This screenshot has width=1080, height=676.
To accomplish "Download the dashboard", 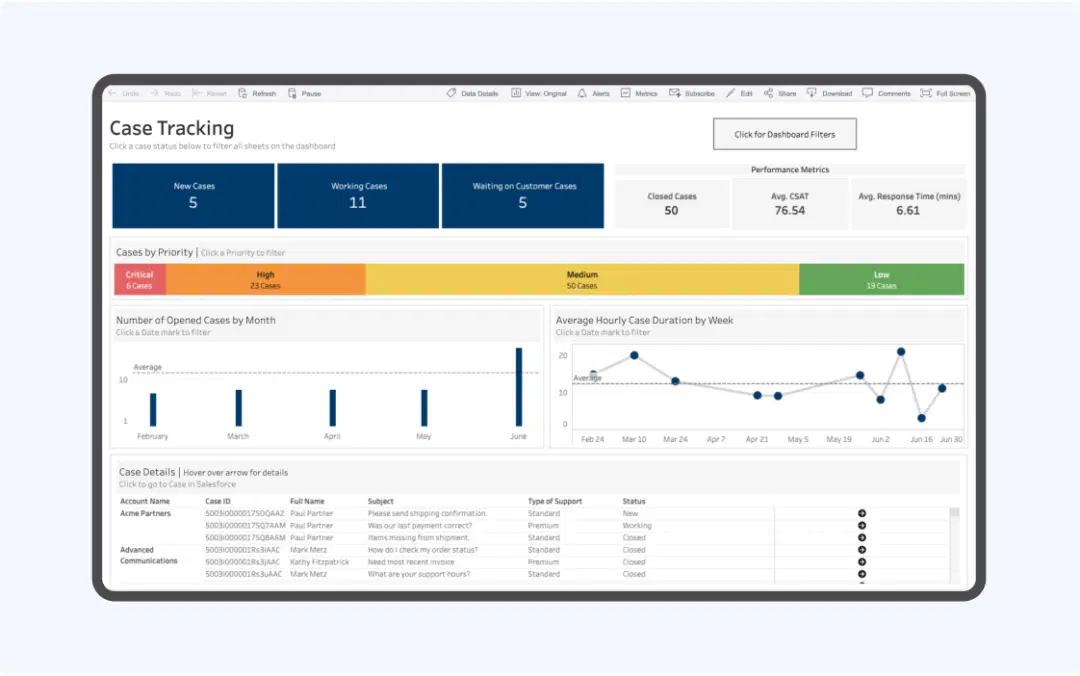I will 829,93.
